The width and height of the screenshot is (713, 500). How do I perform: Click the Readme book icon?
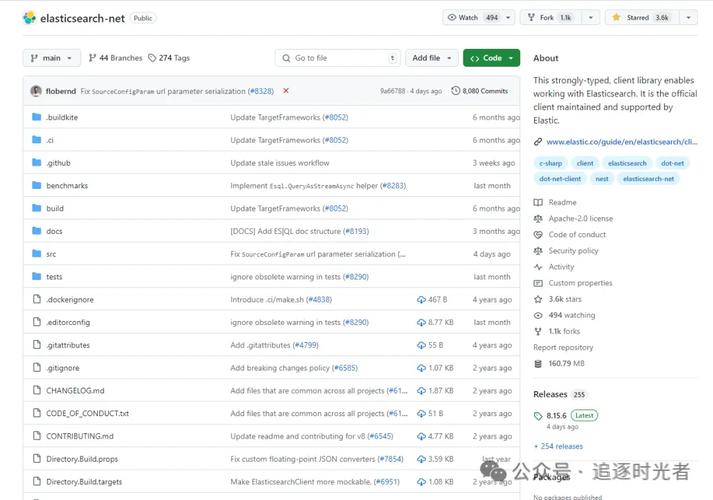point(538,202)
